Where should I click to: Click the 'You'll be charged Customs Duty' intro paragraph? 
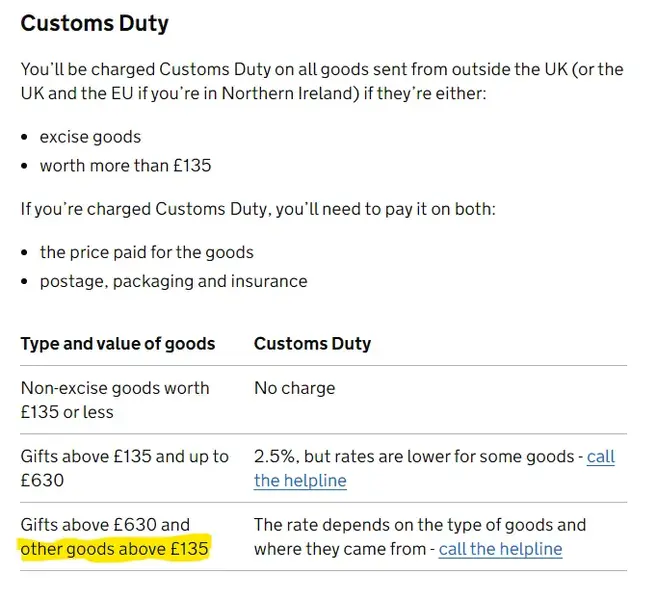click(x=322, y=81)
